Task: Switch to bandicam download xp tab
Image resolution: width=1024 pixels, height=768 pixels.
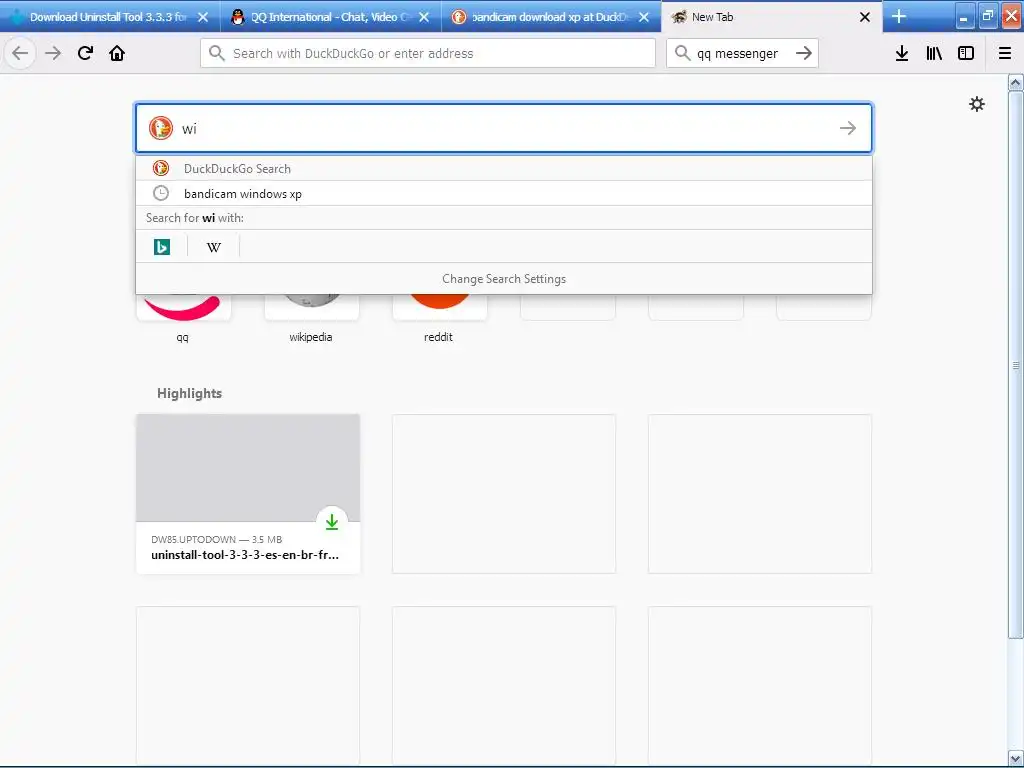Action: point(551,17)
